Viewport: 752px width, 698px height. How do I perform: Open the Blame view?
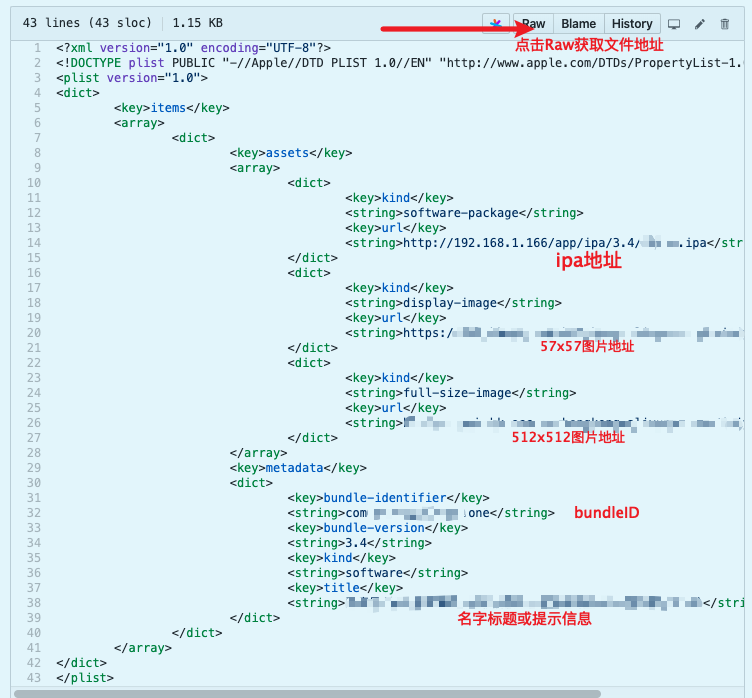point(578,23)
